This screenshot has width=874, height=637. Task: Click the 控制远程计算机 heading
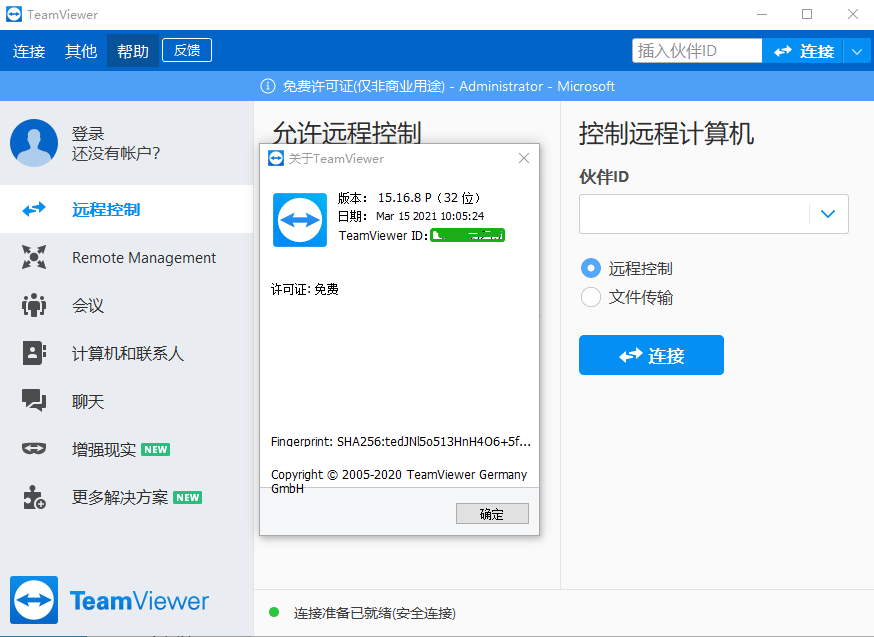point(667,134)
